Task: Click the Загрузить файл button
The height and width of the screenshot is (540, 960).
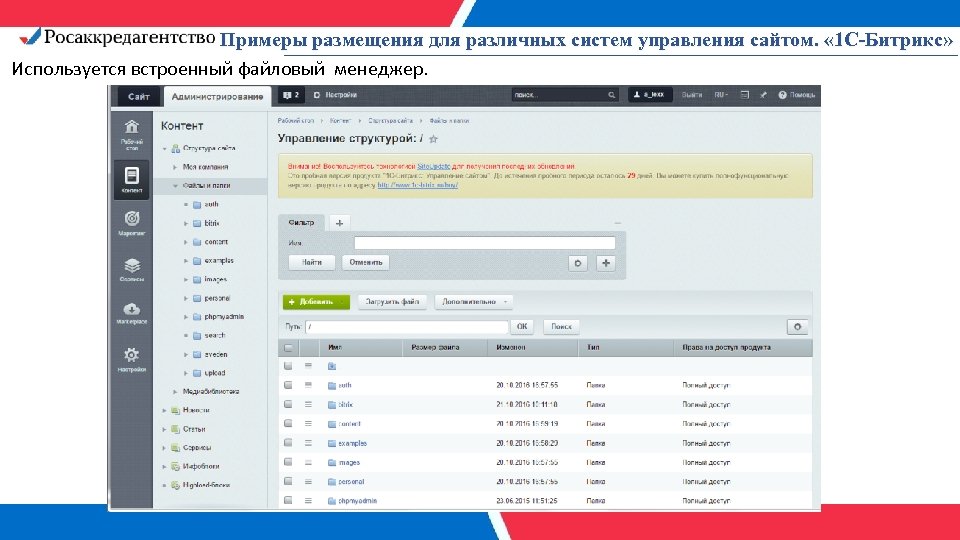Action: [x=392, y=302]
